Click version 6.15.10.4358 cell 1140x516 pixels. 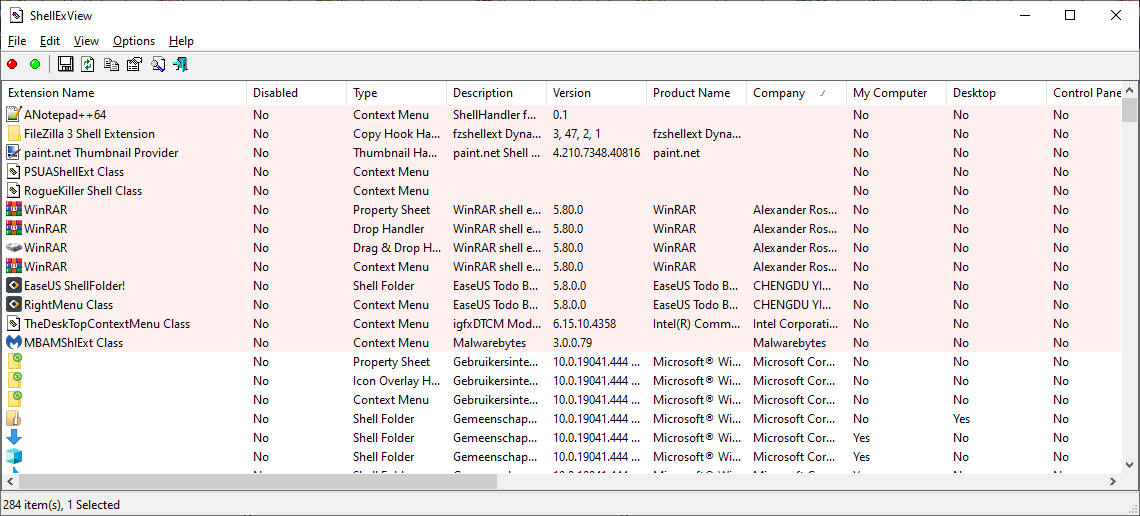click(x=585, y=324)
